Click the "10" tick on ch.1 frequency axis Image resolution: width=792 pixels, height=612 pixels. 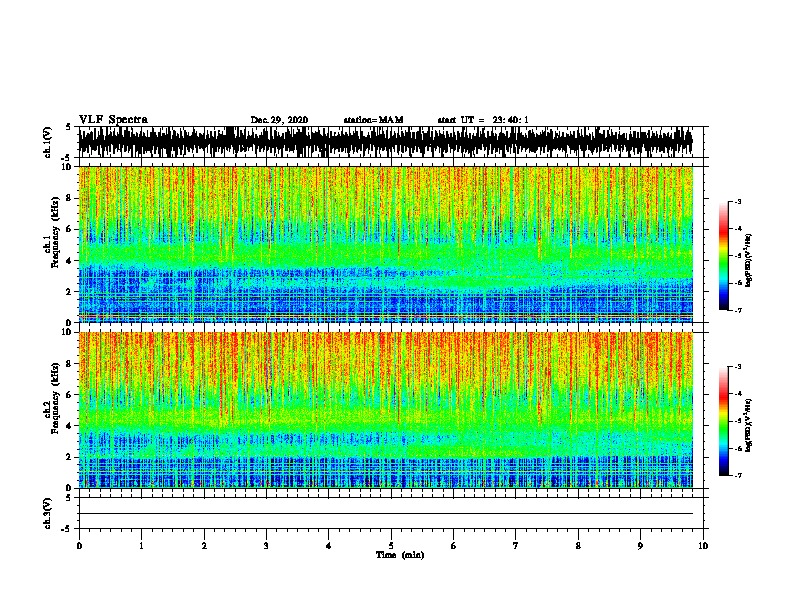click(x=68, y=167)
